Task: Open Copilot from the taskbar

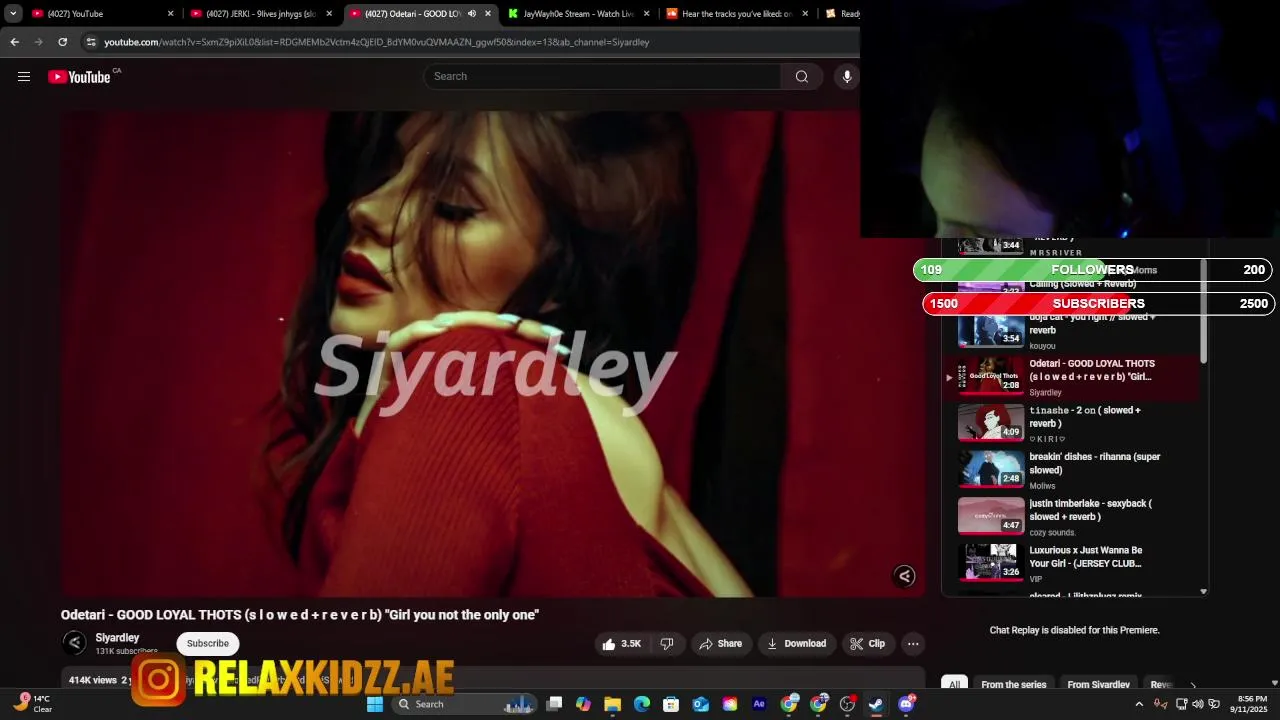Action: [x=583, y=704]
